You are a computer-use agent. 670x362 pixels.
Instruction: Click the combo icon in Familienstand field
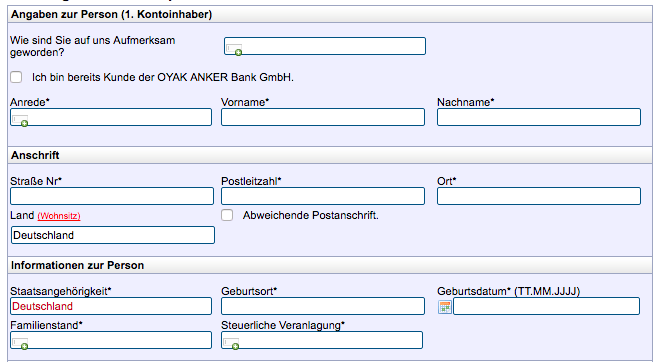tap(20, 344)
